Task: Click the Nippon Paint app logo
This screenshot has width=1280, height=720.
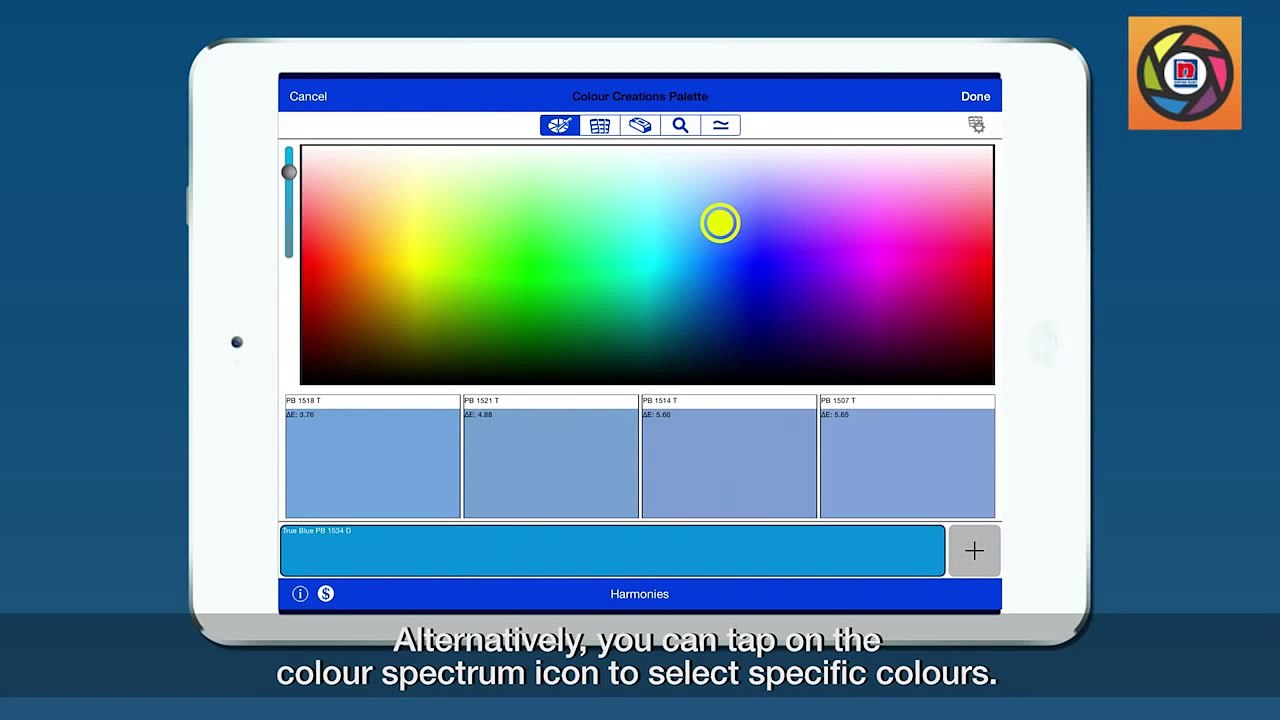Action: pos(1185,73)
